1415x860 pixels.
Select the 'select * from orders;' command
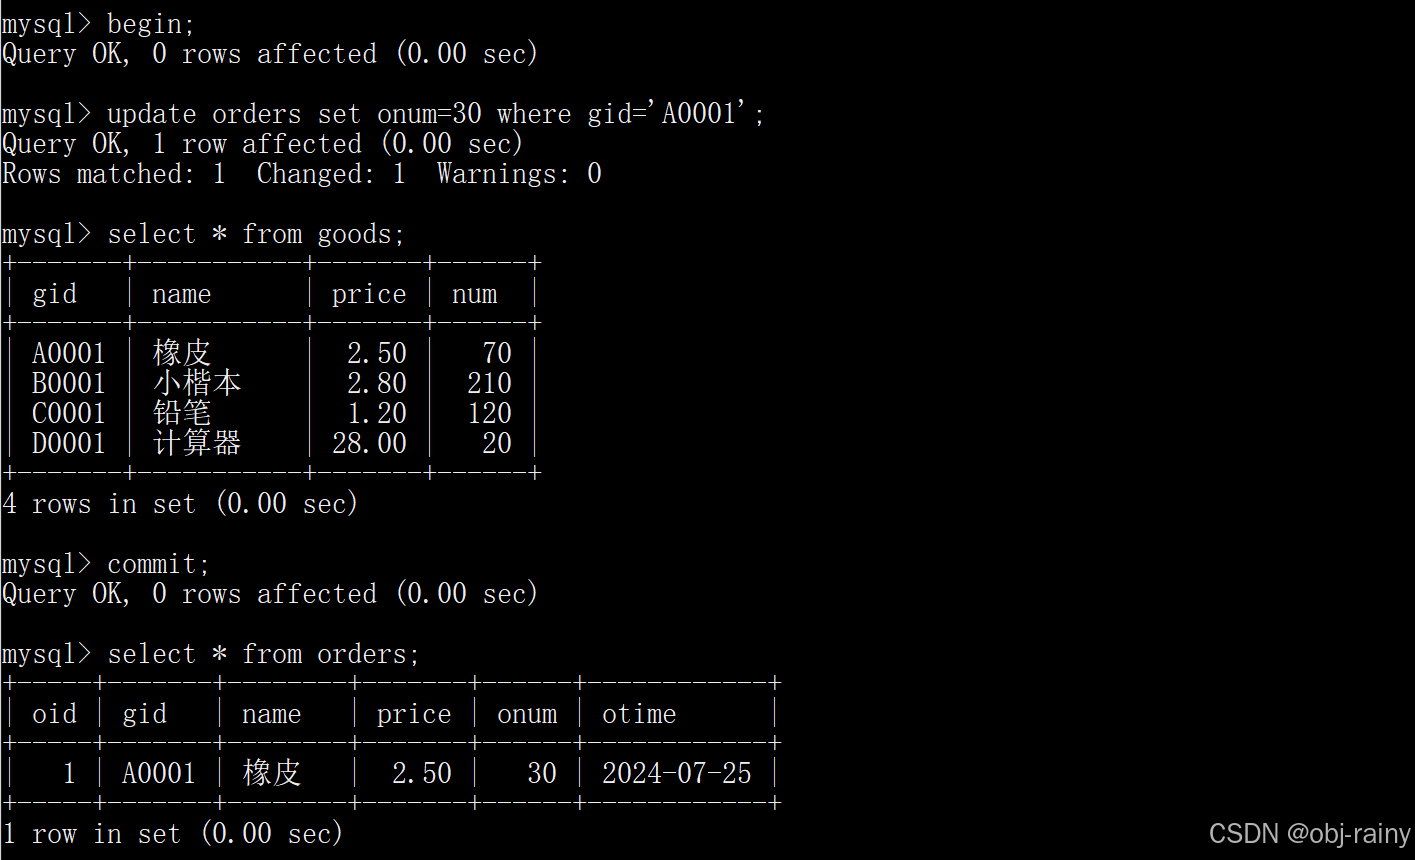[263, 654]
